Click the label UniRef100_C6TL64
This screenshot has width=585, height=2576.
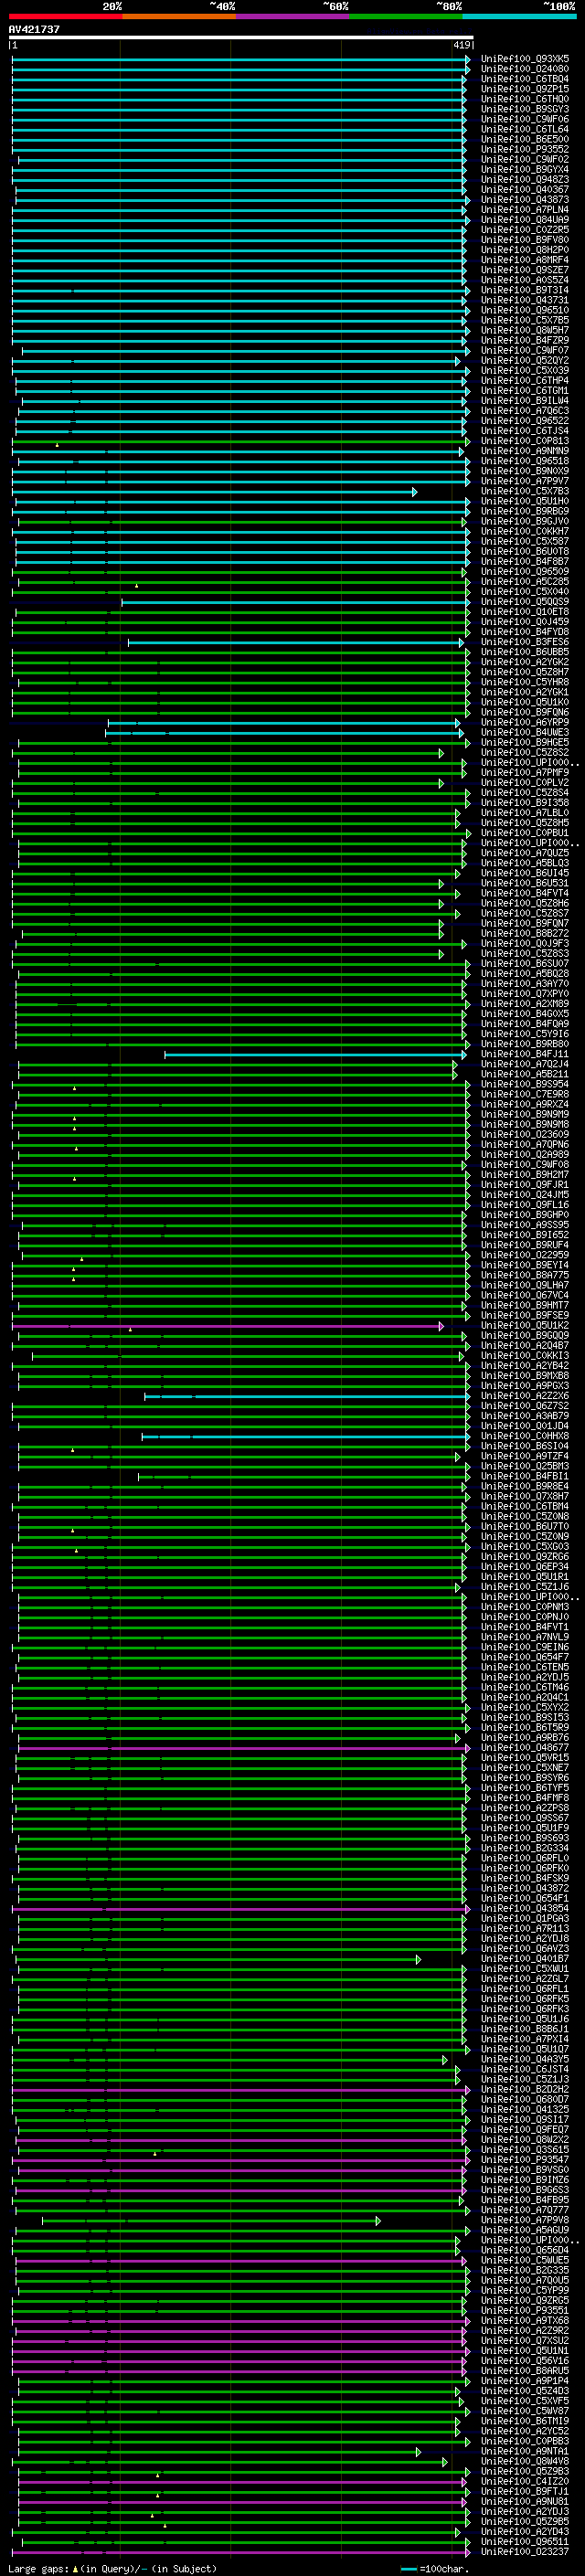525,129
